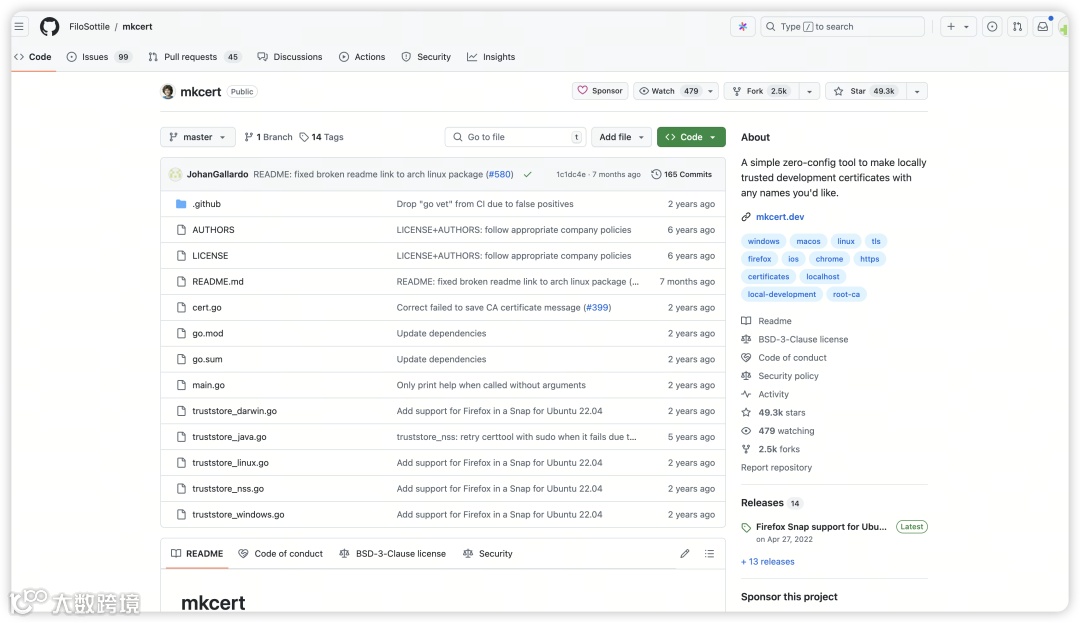Expand the Watch notifications dropdown
Screen dimensions: 1080x623
point(710,91)
